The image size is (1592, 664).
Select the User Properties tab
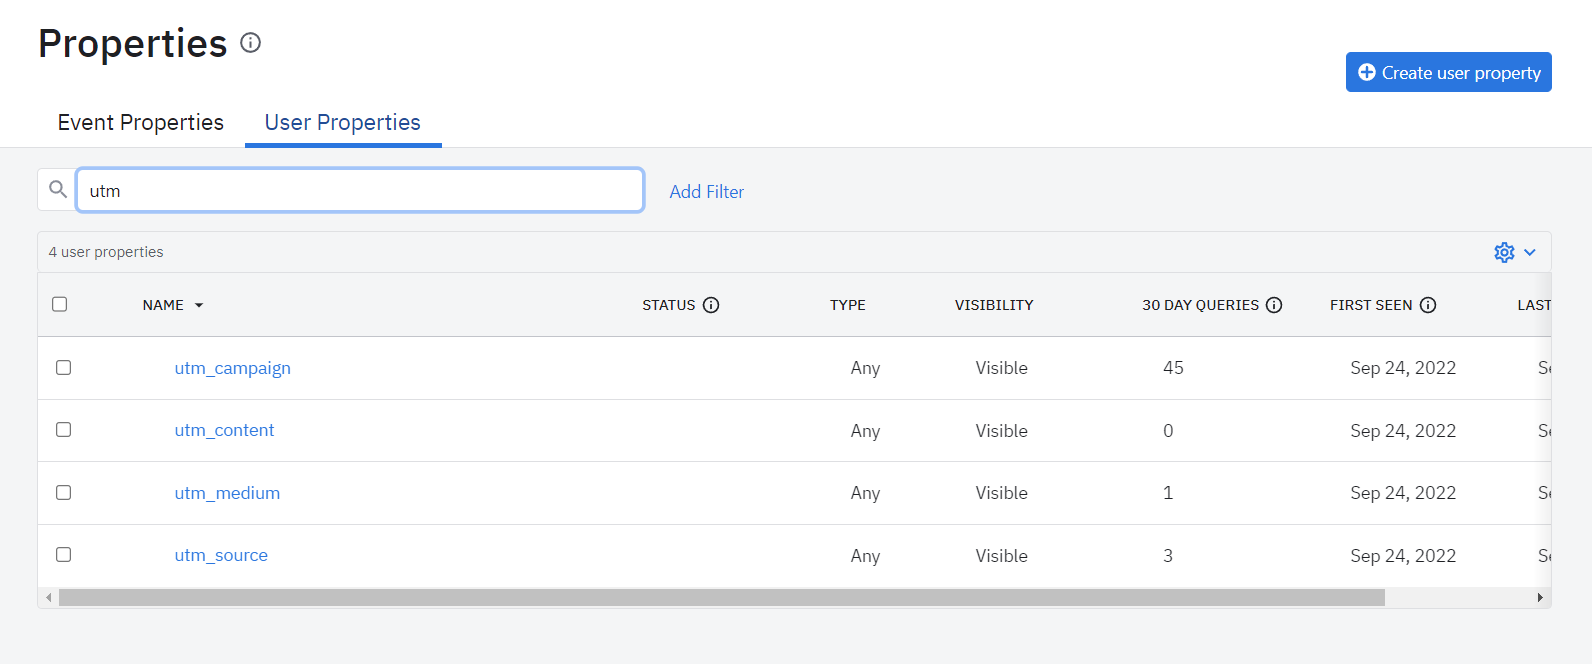[343, 122]
